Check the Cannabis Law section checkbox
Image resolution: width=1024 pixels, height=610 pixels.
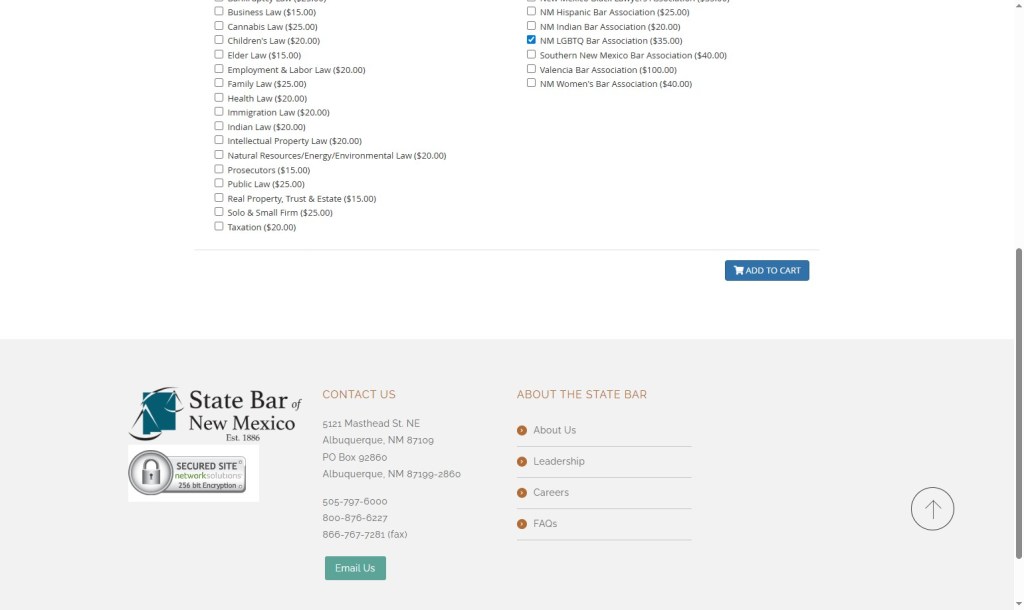[219, 26]
